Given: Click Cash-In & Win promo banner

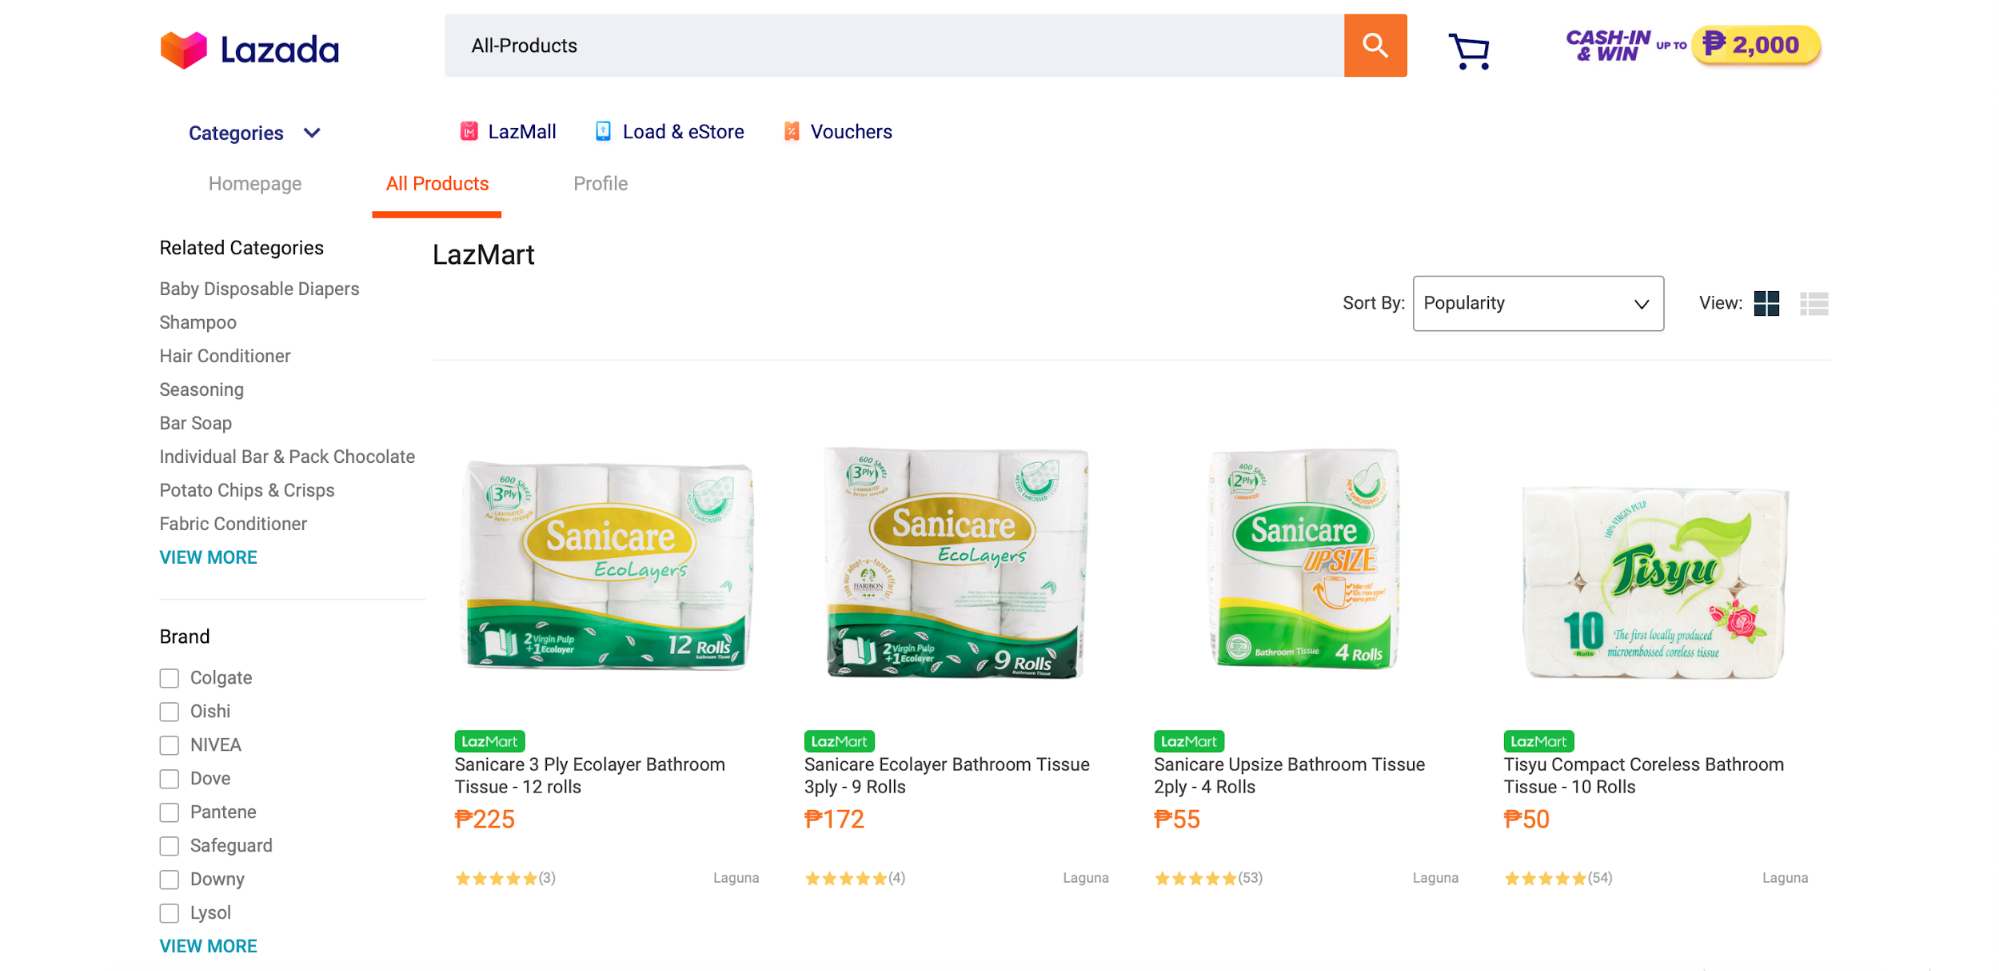Looking at the screenshot, I should point(1693,45).
